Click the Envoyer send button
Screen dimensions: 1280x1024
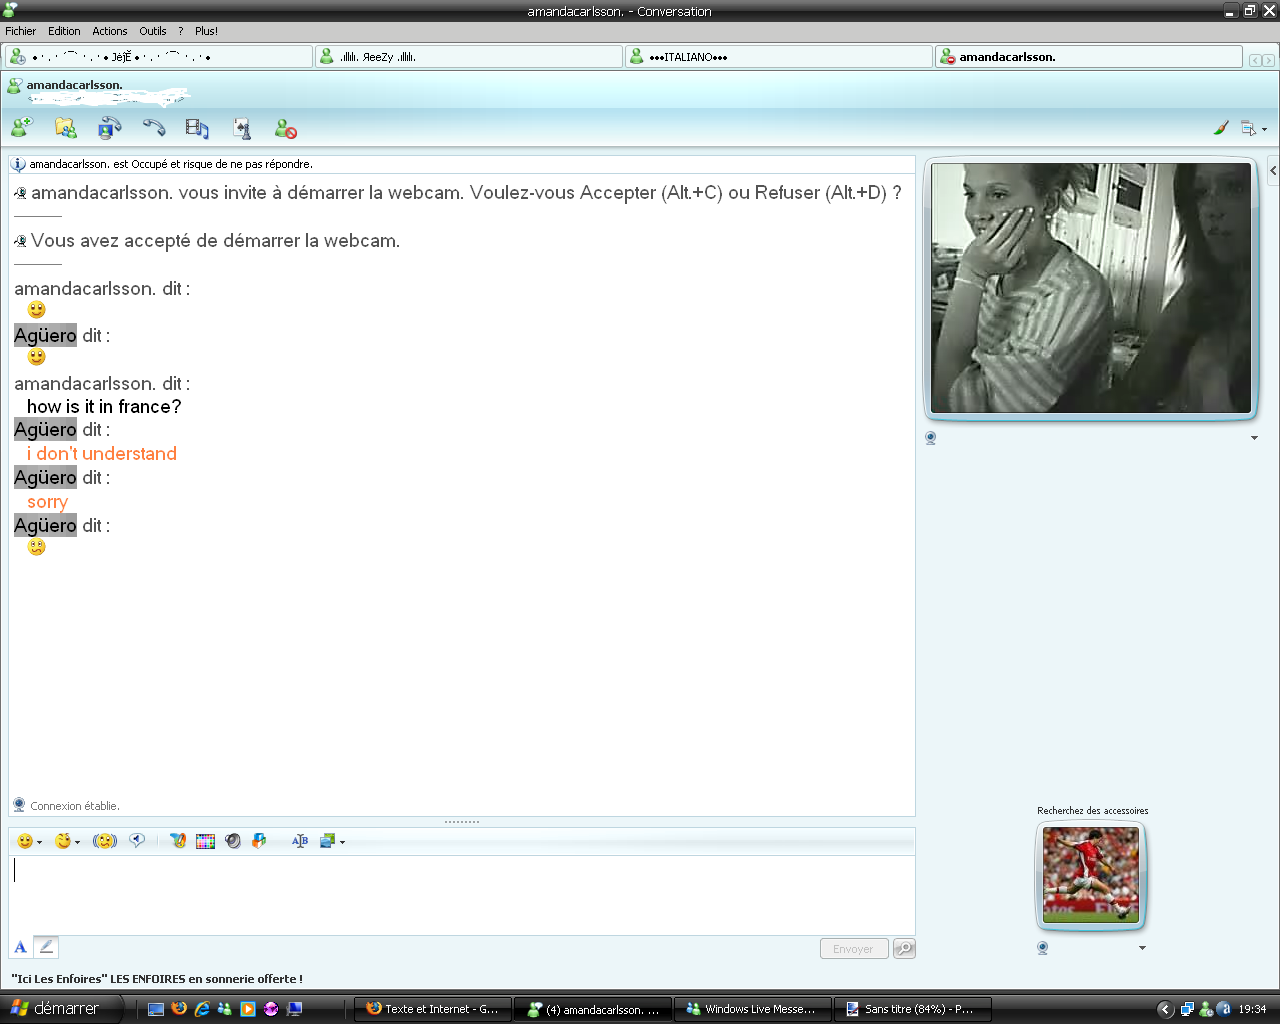(853, 949)
